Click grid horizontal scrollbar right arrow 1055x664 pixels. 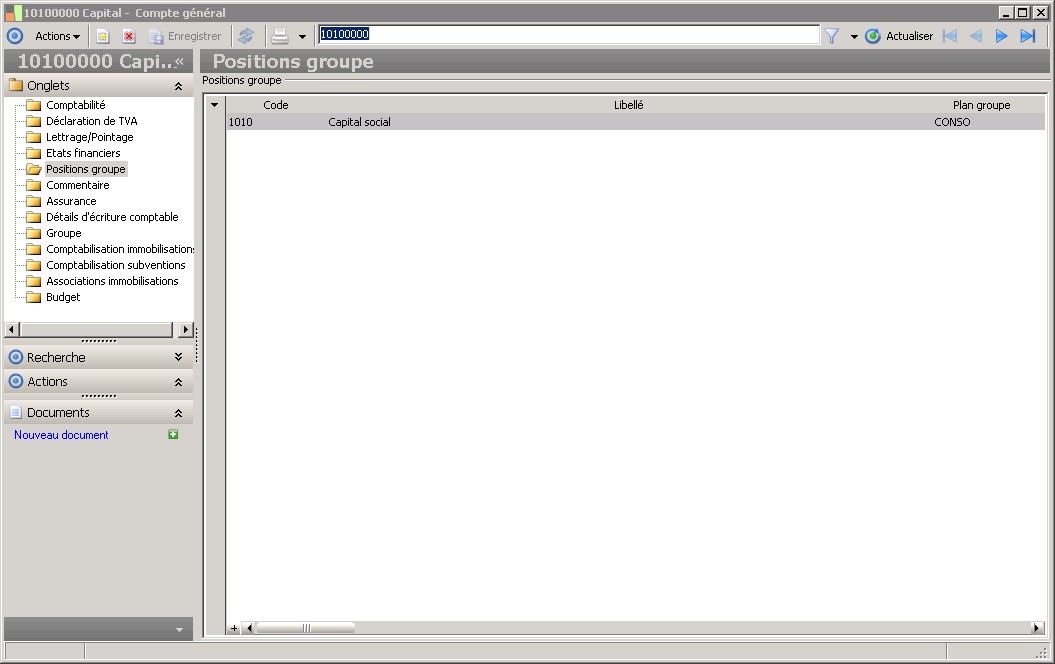(x=1037, y=628)
